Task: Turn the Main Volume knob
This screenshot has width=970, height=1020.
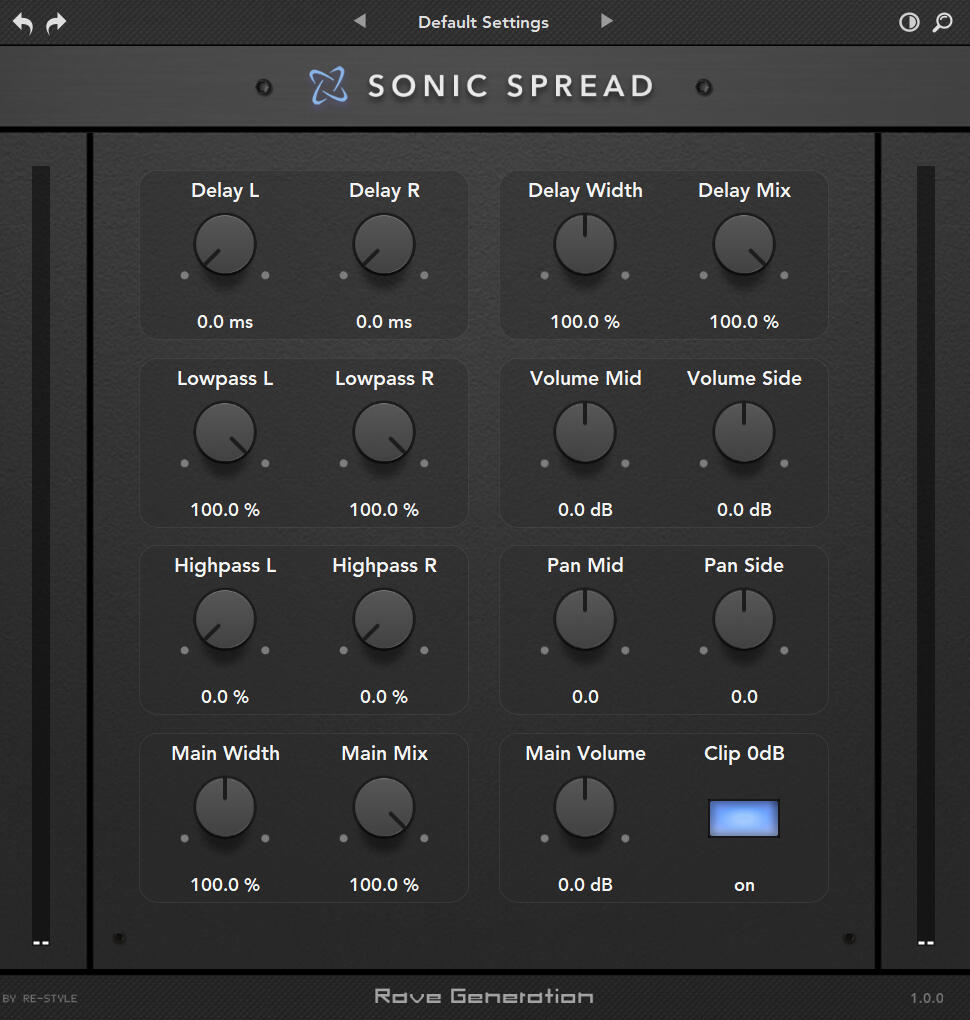Action: point(585,808)
